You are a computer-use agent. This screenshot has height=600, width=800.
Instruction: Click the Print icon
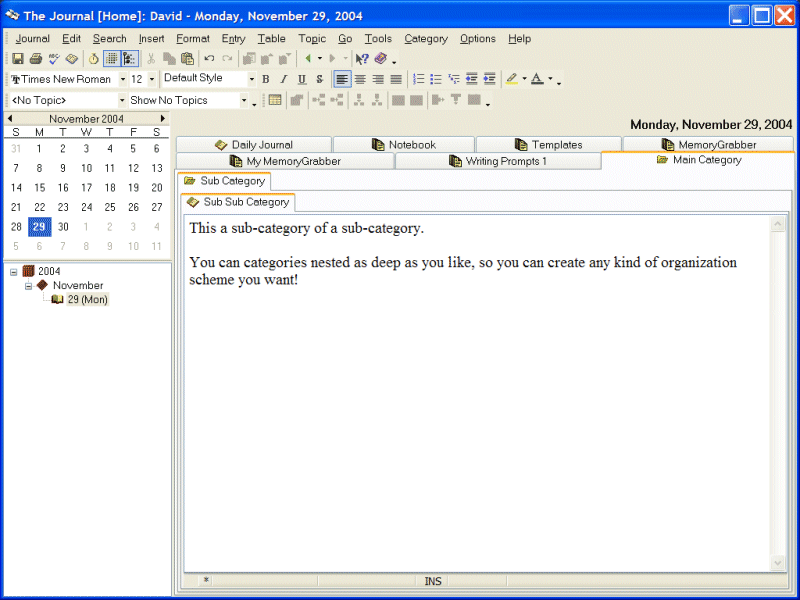click(36, 59)
